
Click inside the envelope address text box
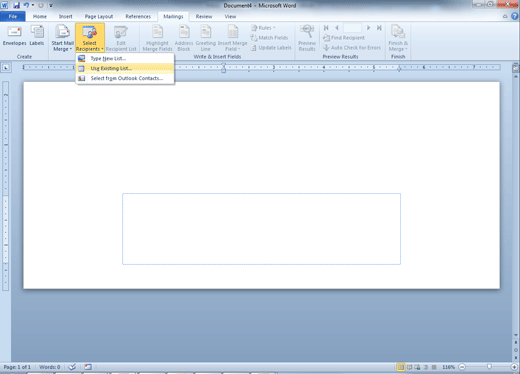(x=261, y=229)
